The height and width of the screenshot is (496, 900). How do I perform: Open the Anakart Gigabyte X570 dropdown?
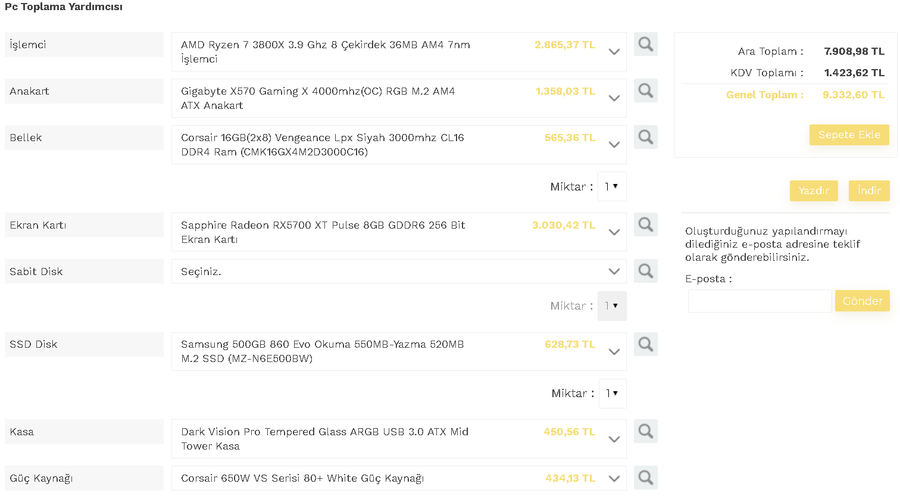(615, 98)
